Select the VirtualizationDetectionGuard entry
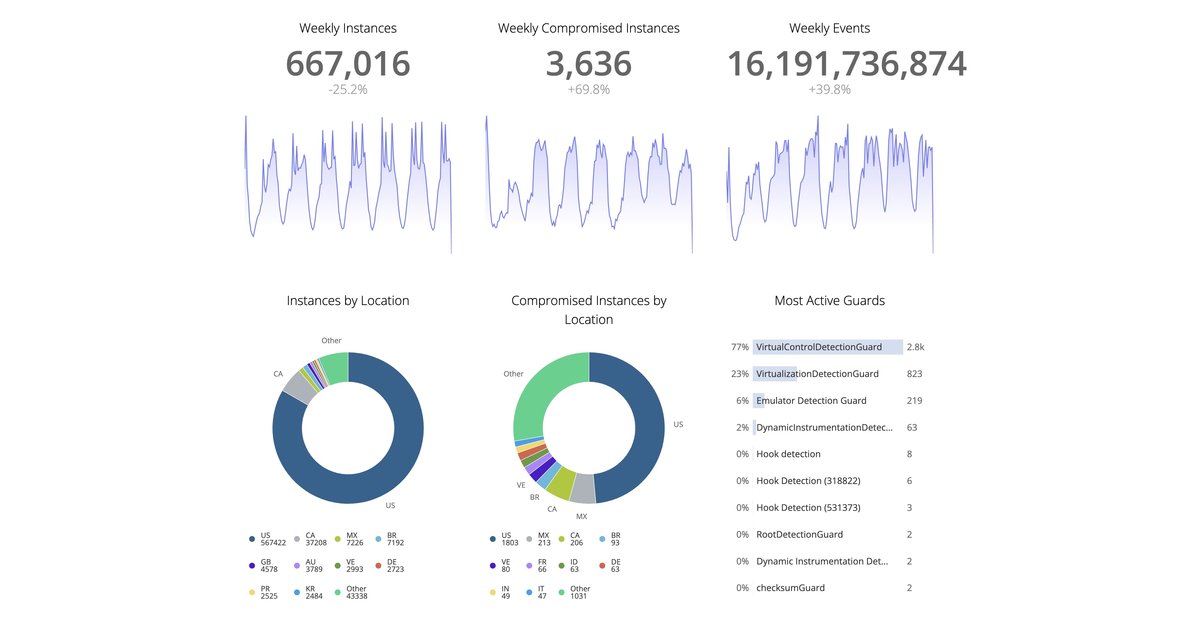This screenshot has height=627, width=1200. coord(817,374)
